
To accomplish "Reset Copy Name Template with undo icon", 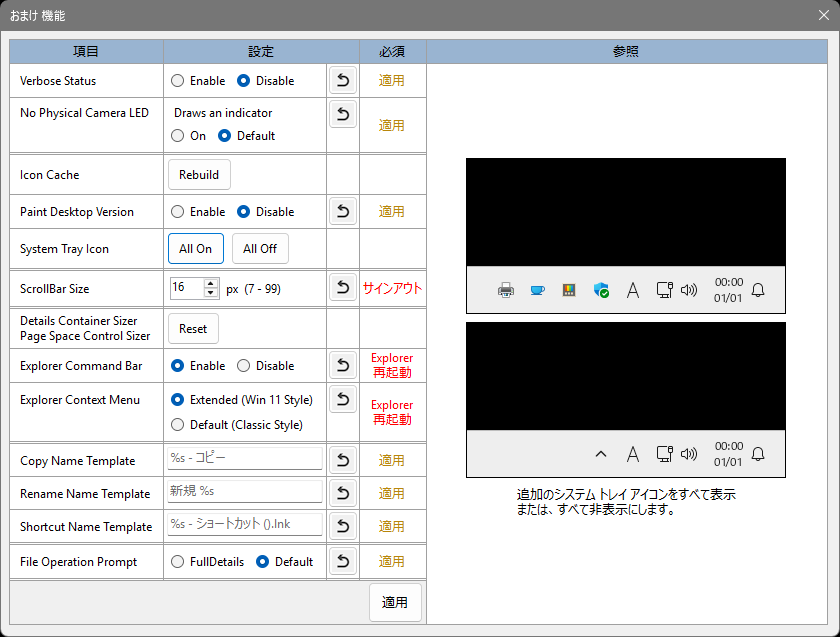I will click(x=343, y=460).
